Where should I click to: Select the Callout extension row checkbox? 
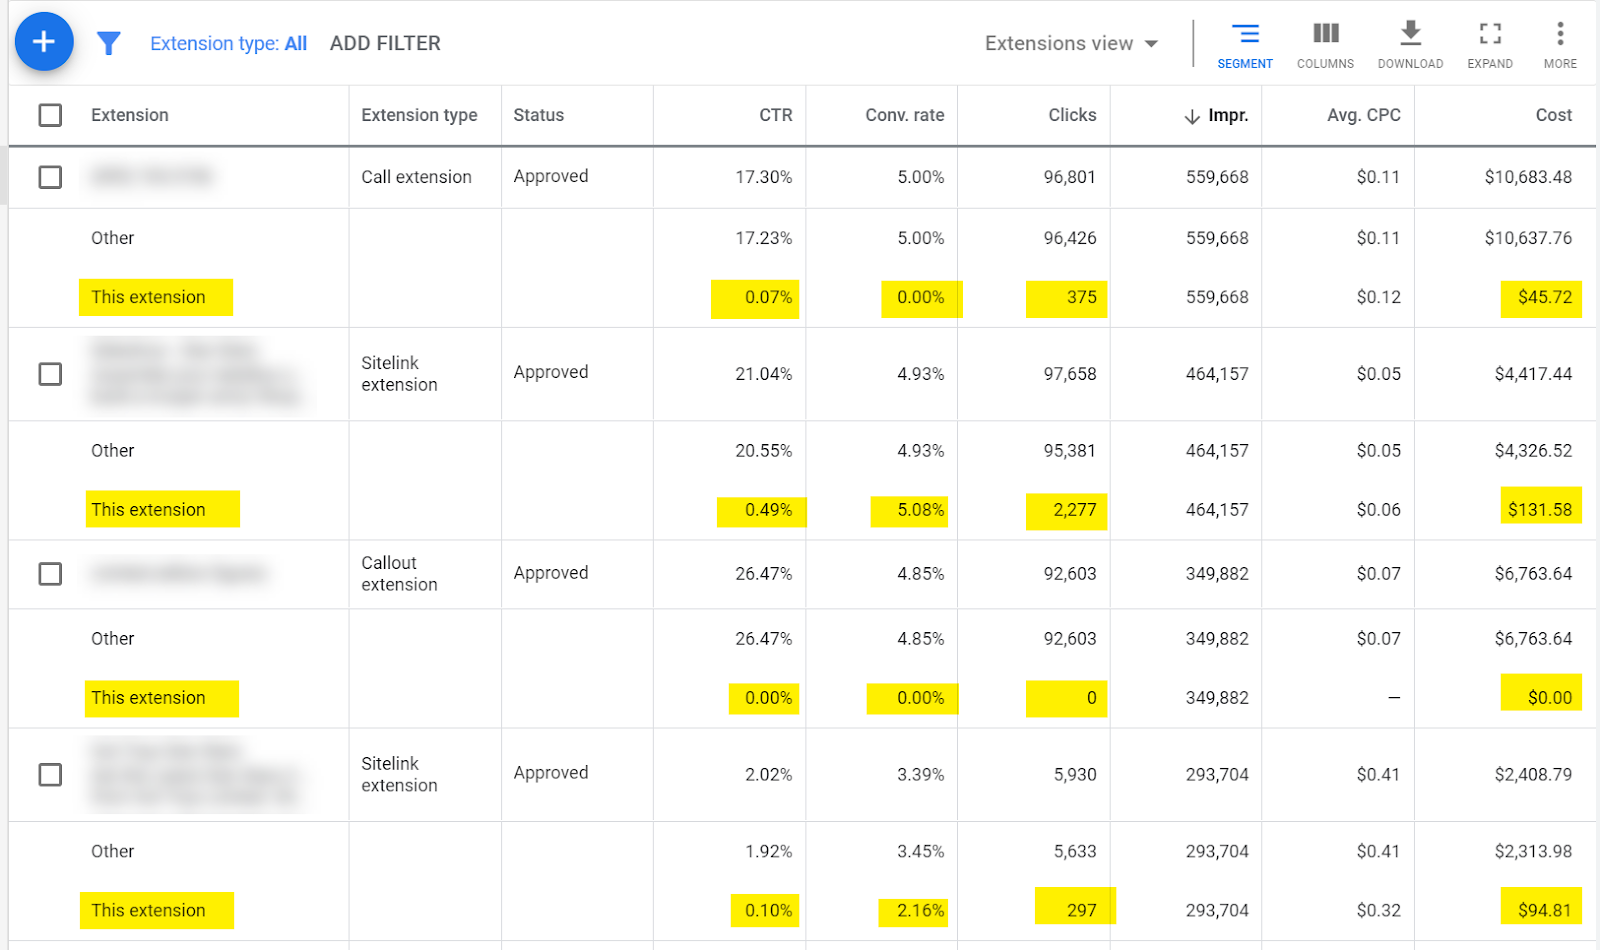[x=50, y=574]
